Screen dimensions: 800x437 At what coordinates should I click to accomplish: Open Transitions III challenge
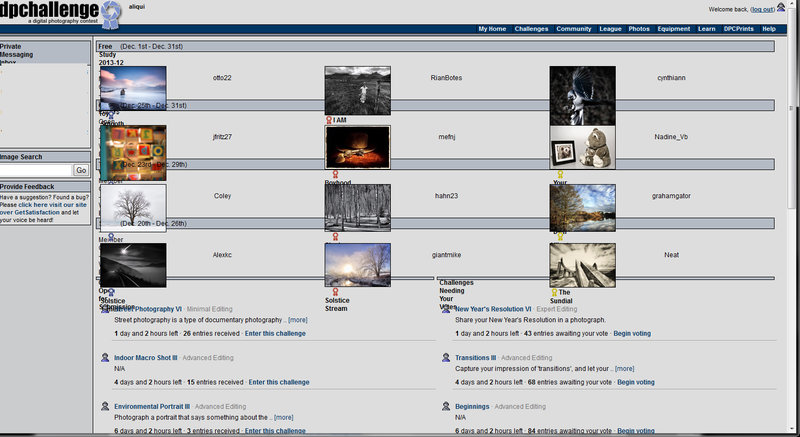click(x=476, y=358)
